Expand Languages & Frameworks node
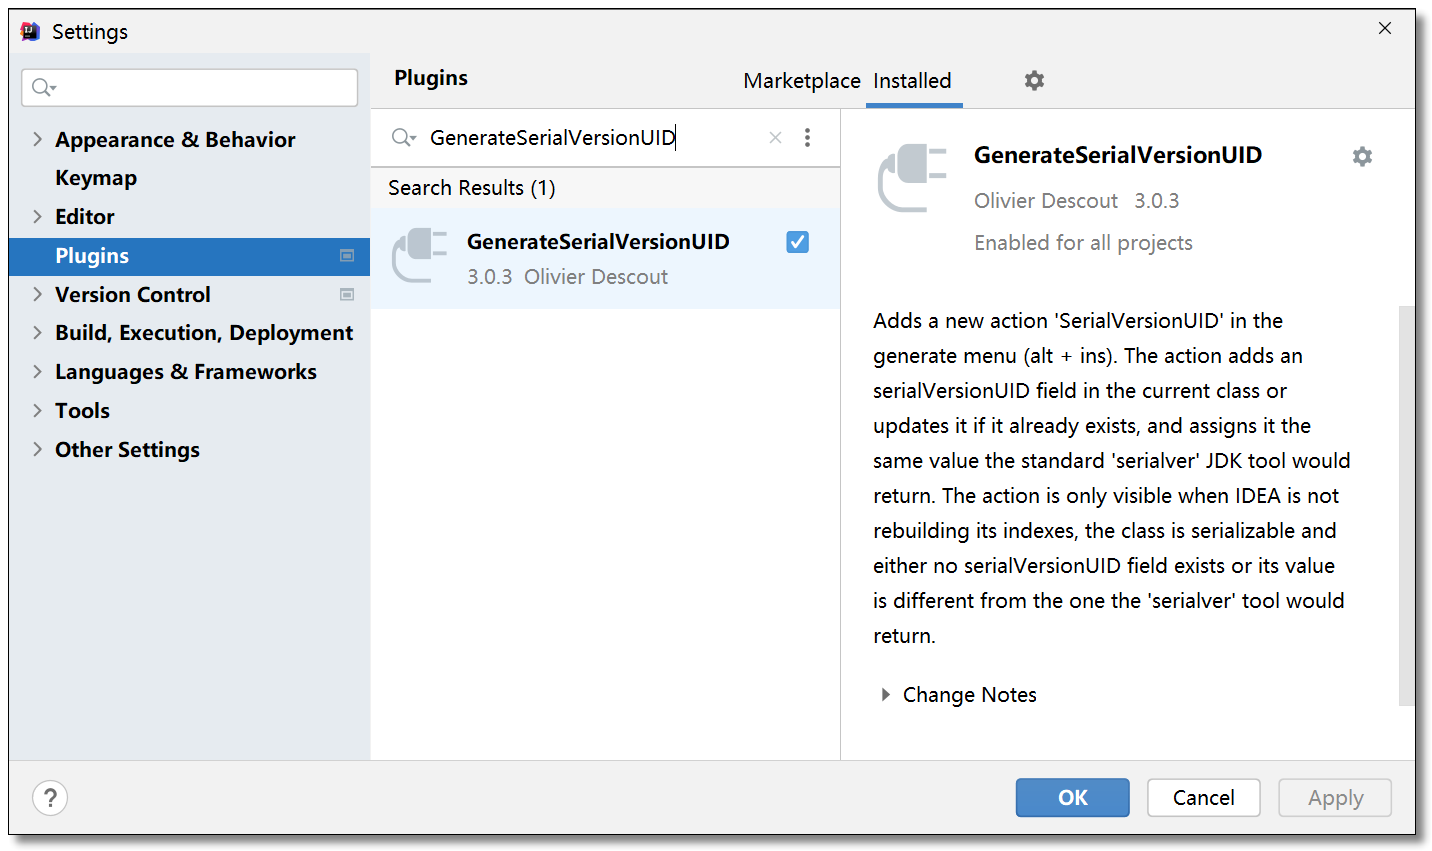1432x851 pixels. (x=37, y=371)
